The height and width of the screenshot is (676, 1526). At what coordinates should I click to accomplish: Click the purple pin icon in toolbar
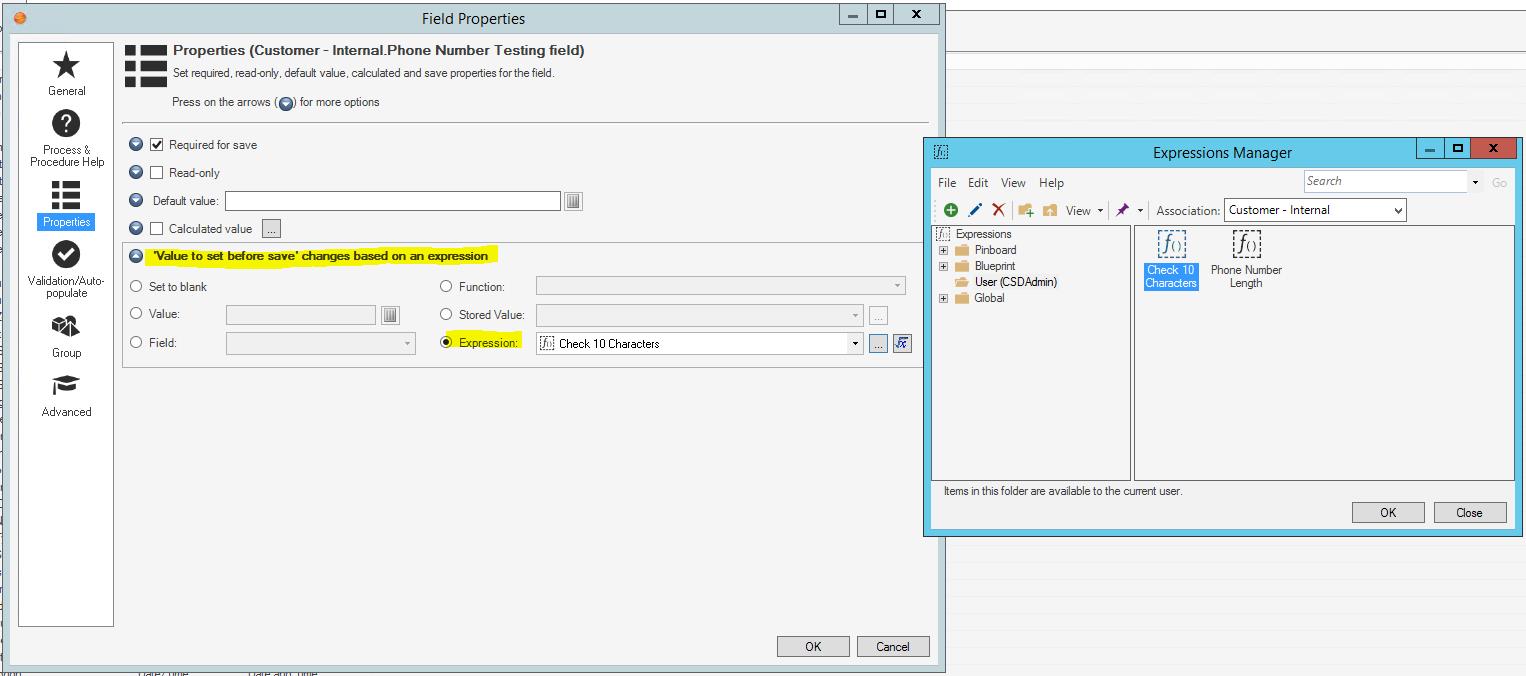1122,210
